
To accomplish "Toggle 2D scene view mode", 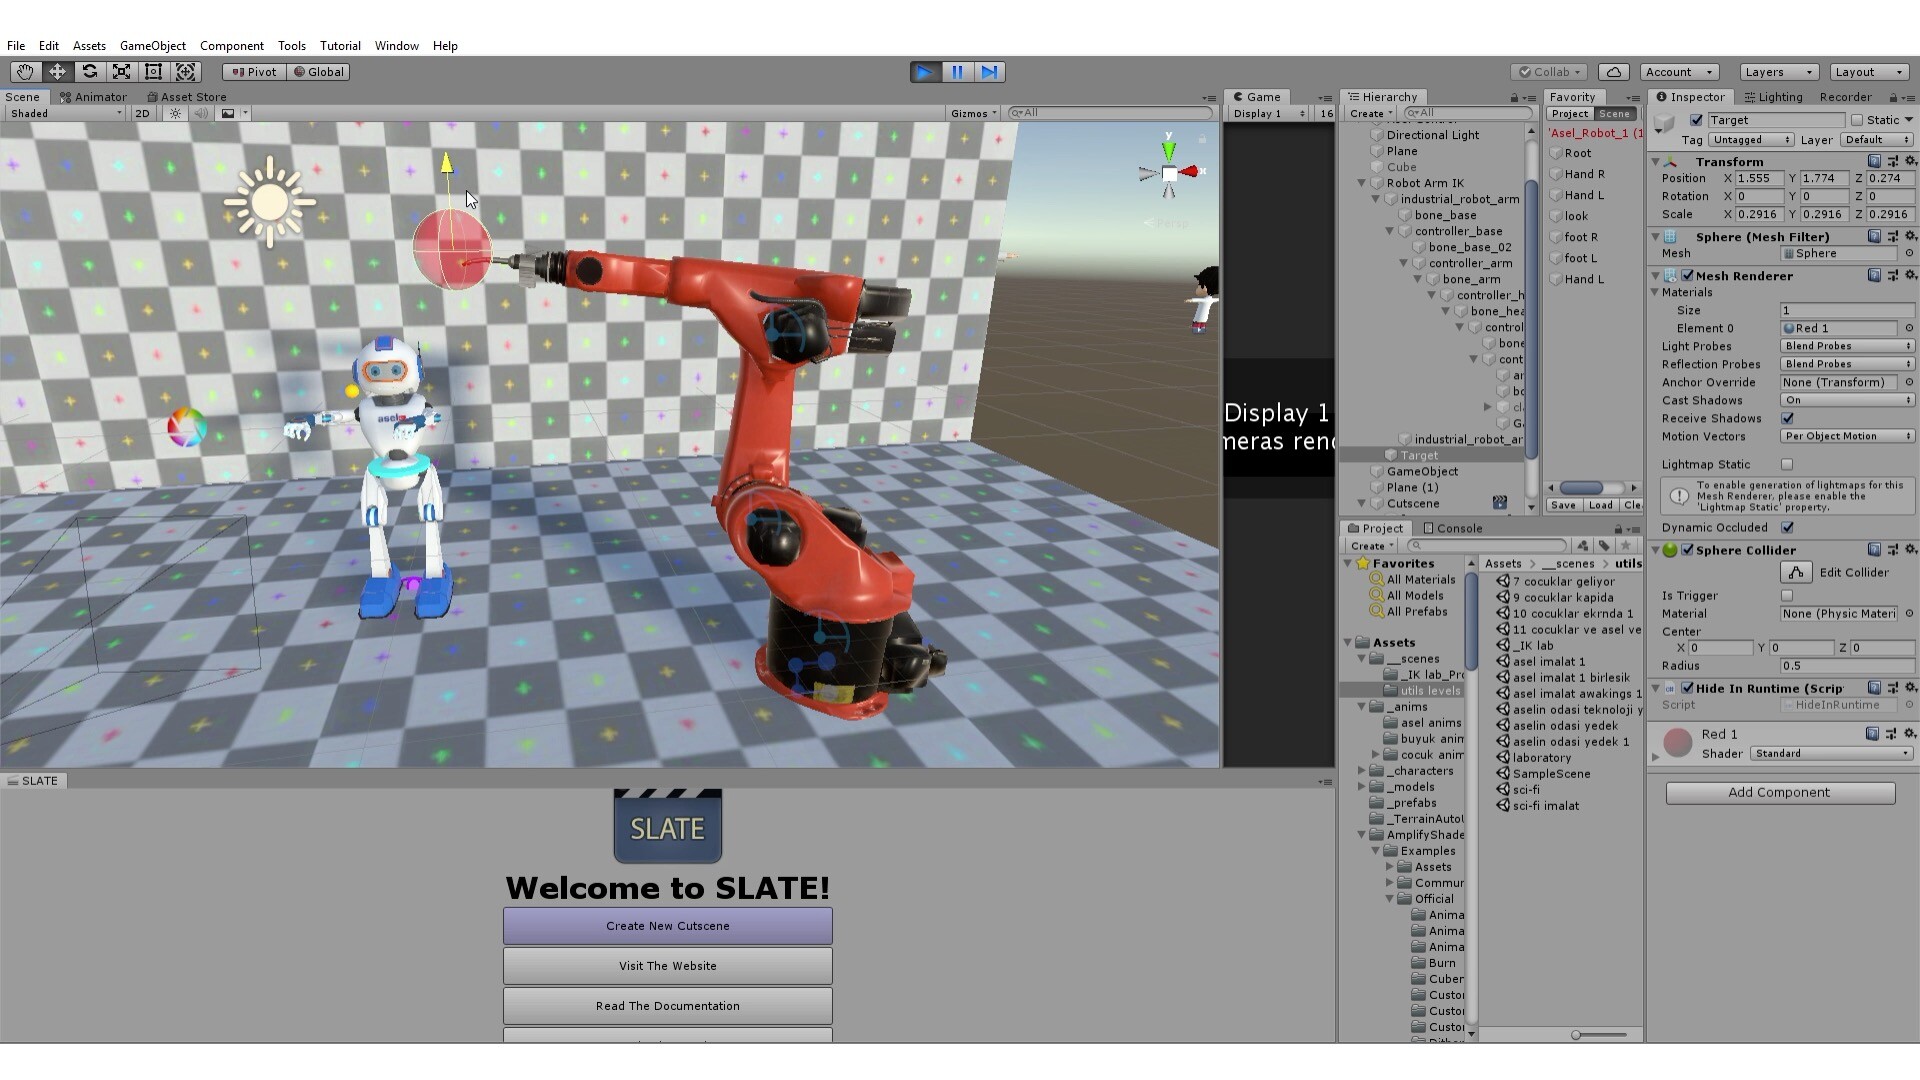I will (x=142, y=114).
